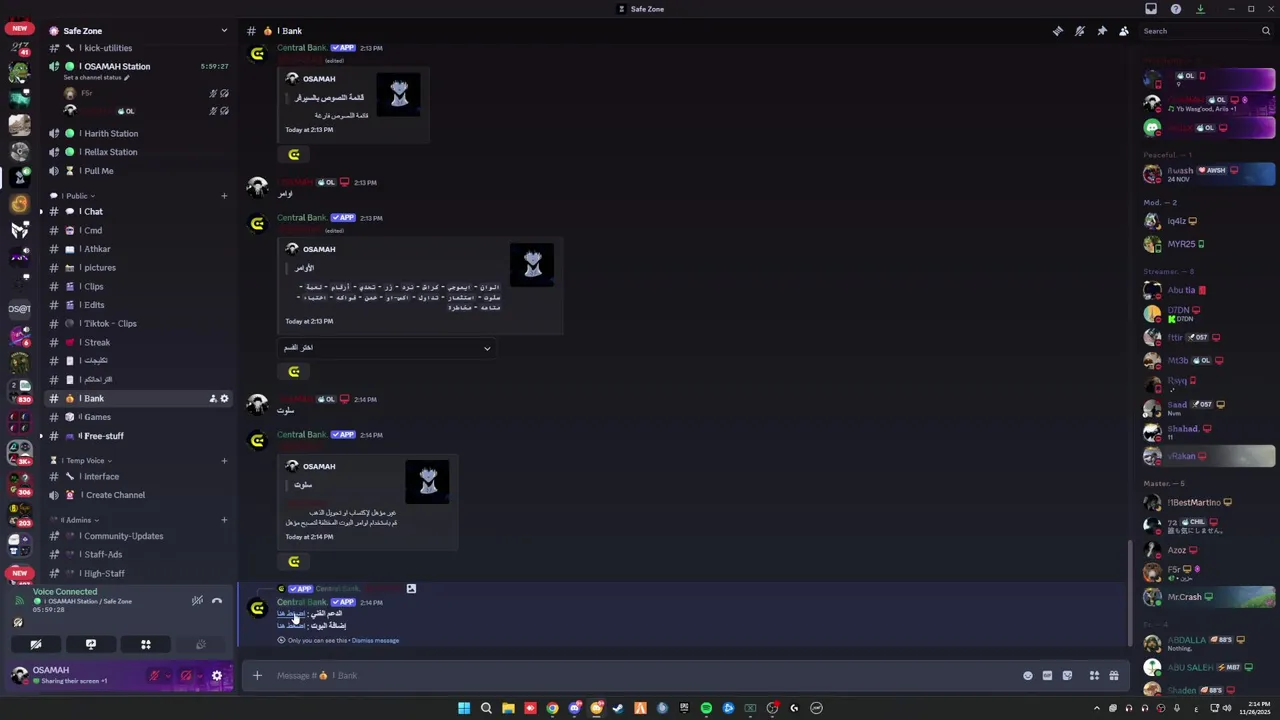Add channel to Temp Voice category plus
This screenshot has height=720, width=1280.
click(x=224, y=461)
